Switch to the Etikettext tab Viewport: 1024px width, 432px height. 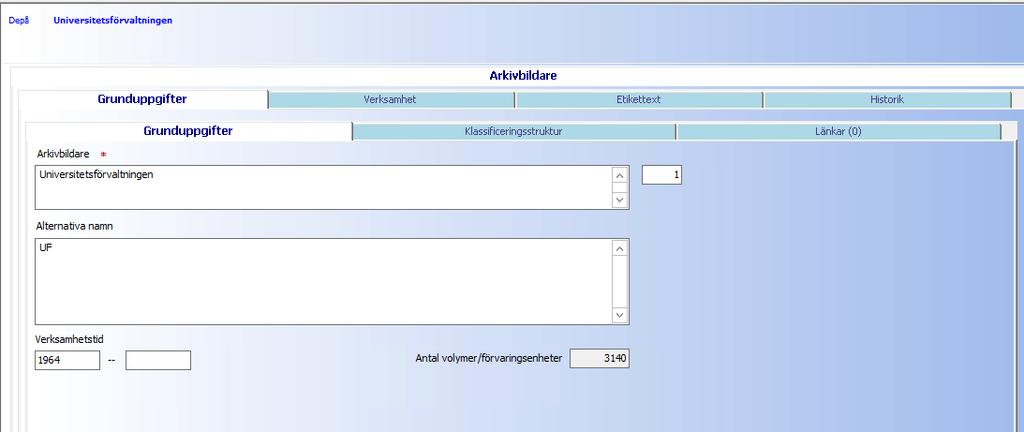[x=639, y=100]
